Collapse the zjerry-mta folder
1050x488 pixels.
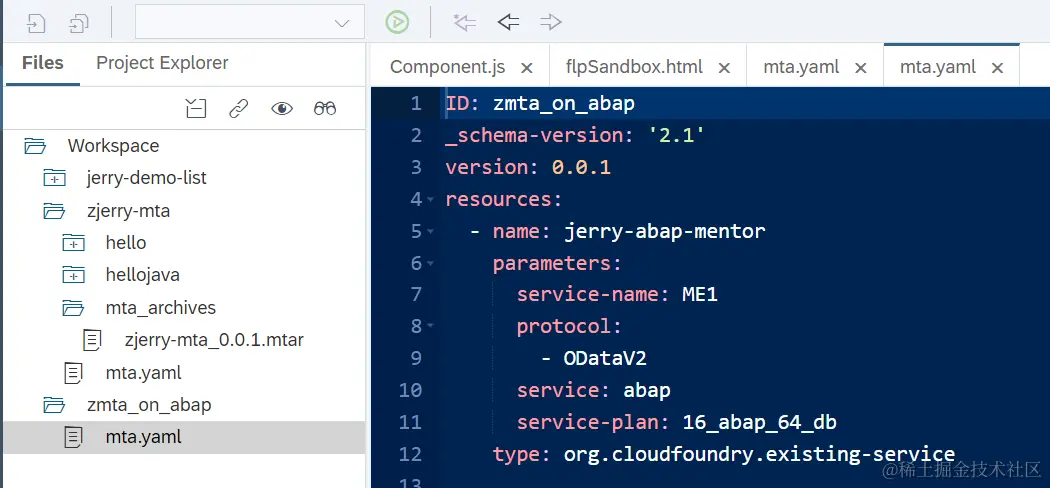tap(54, 211)
